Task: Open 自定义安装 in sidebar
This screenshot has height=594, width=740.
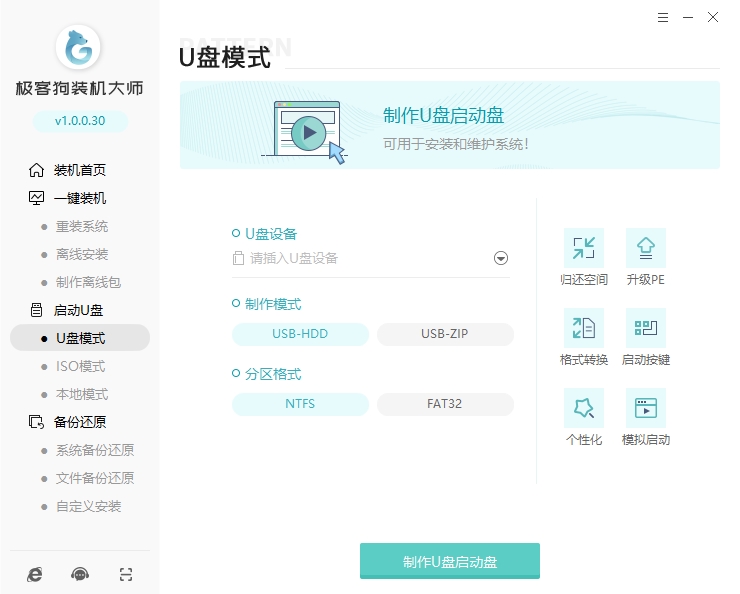Action: click(x=88, y=506)
